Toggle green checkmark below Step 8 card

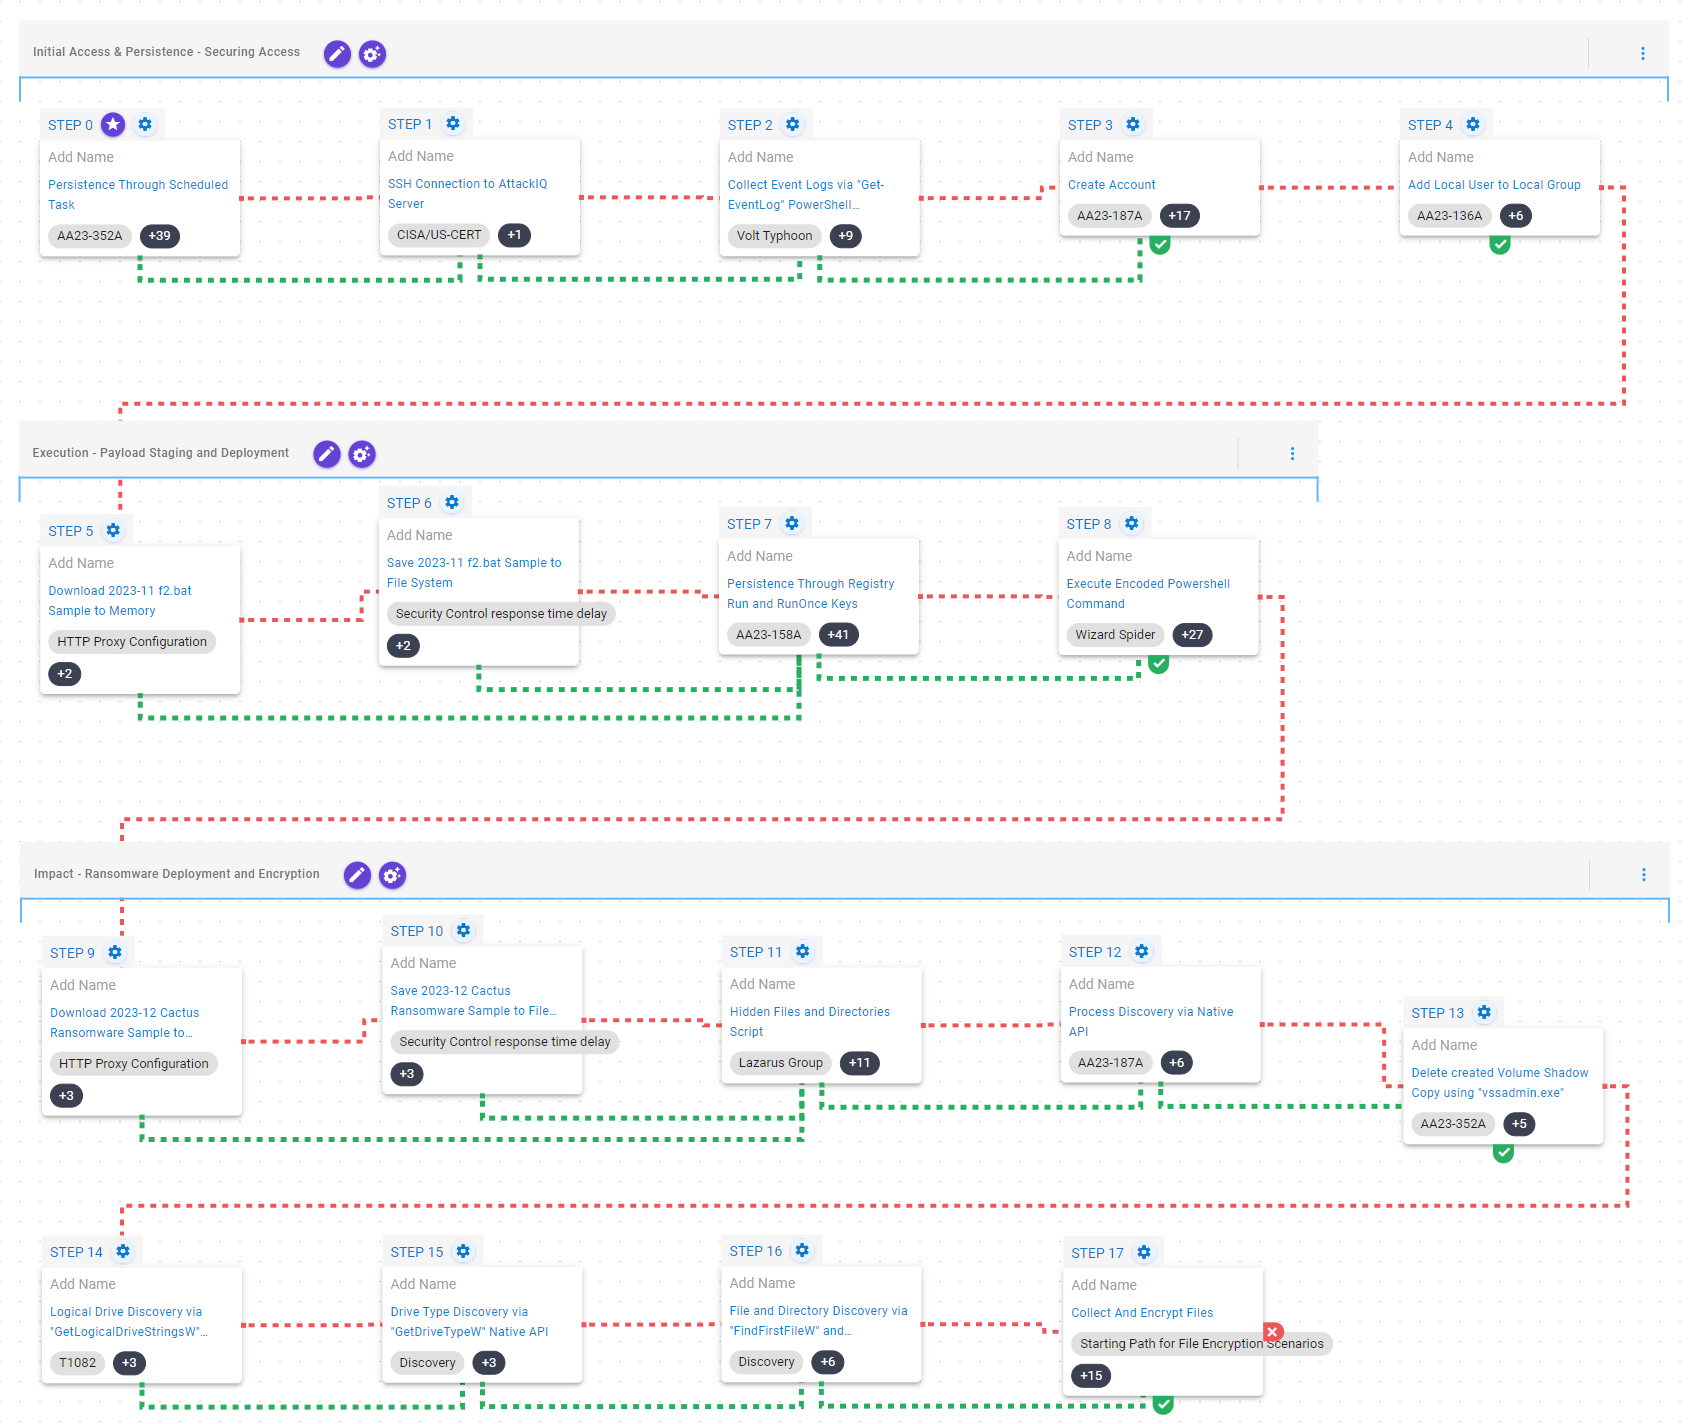coord(1159,663)
